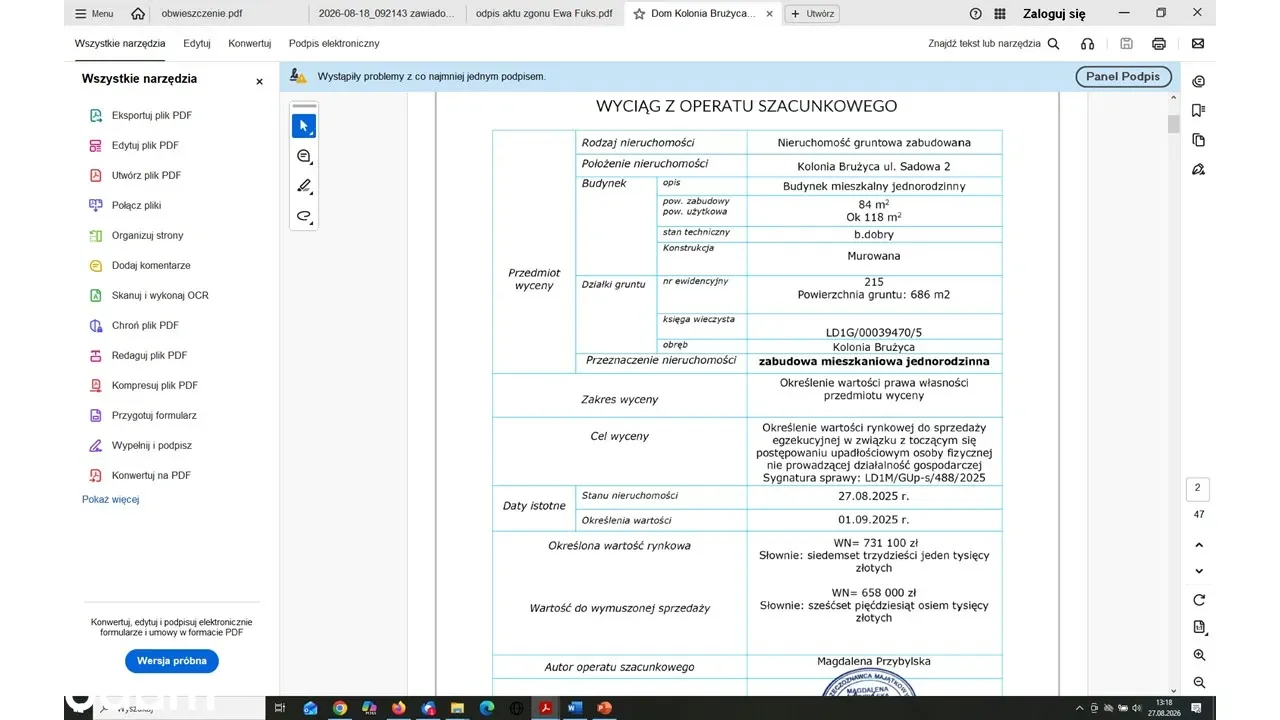The image size is (1280, 720).
Task: Open File Explorer from the taskbar
Action: click(457, 708)
